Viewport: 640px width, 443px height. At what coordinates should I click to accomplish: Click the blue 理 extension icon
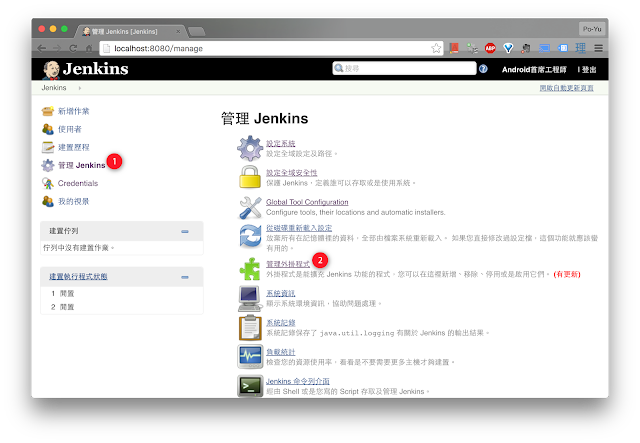click(x=580, y=48)
